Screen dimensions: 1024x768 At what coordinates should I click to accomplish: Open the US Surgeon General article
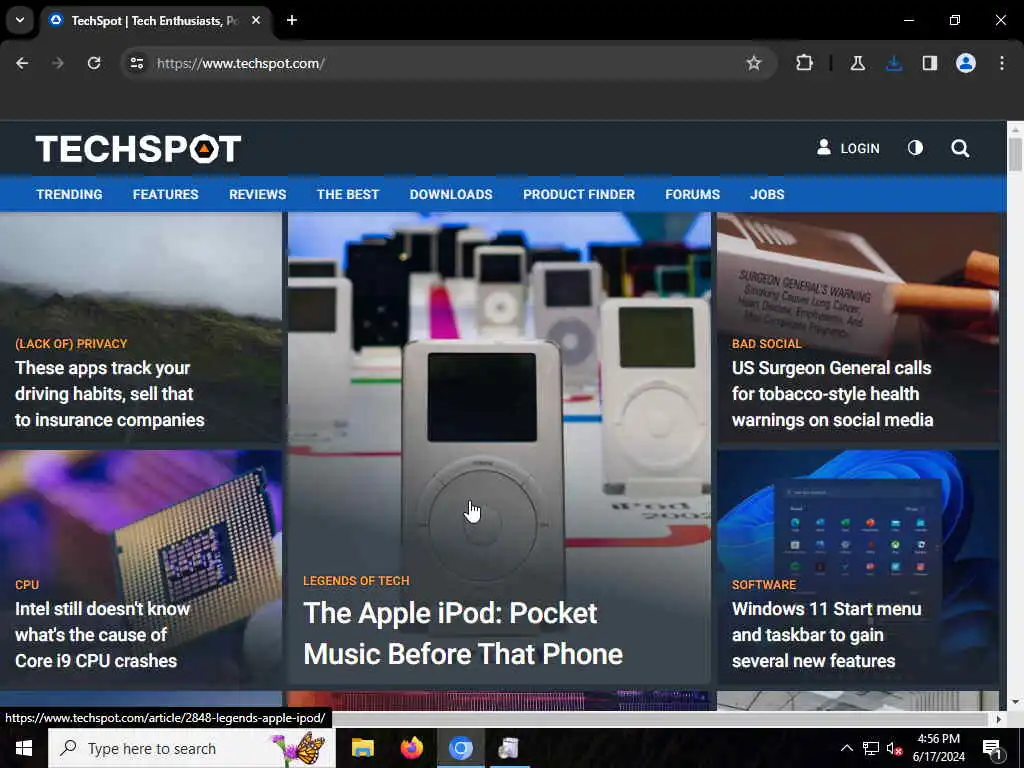pyautogui.click(x=832, y=394)
